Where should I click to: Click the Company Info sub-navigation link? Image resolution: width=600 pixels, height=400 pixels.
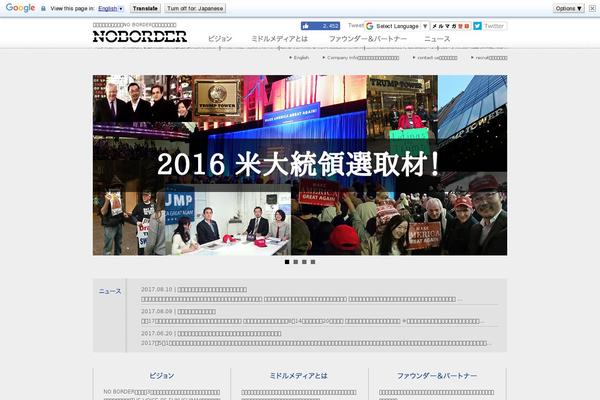click(361, 57)
